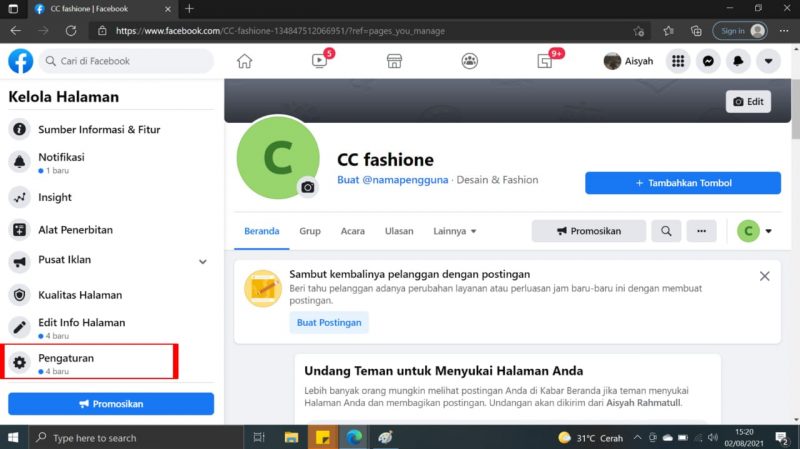Screen dimensions: 800x449
Task: Dismiss the Sambut kembalinya pelanggan card
Action: coord(764,276)
